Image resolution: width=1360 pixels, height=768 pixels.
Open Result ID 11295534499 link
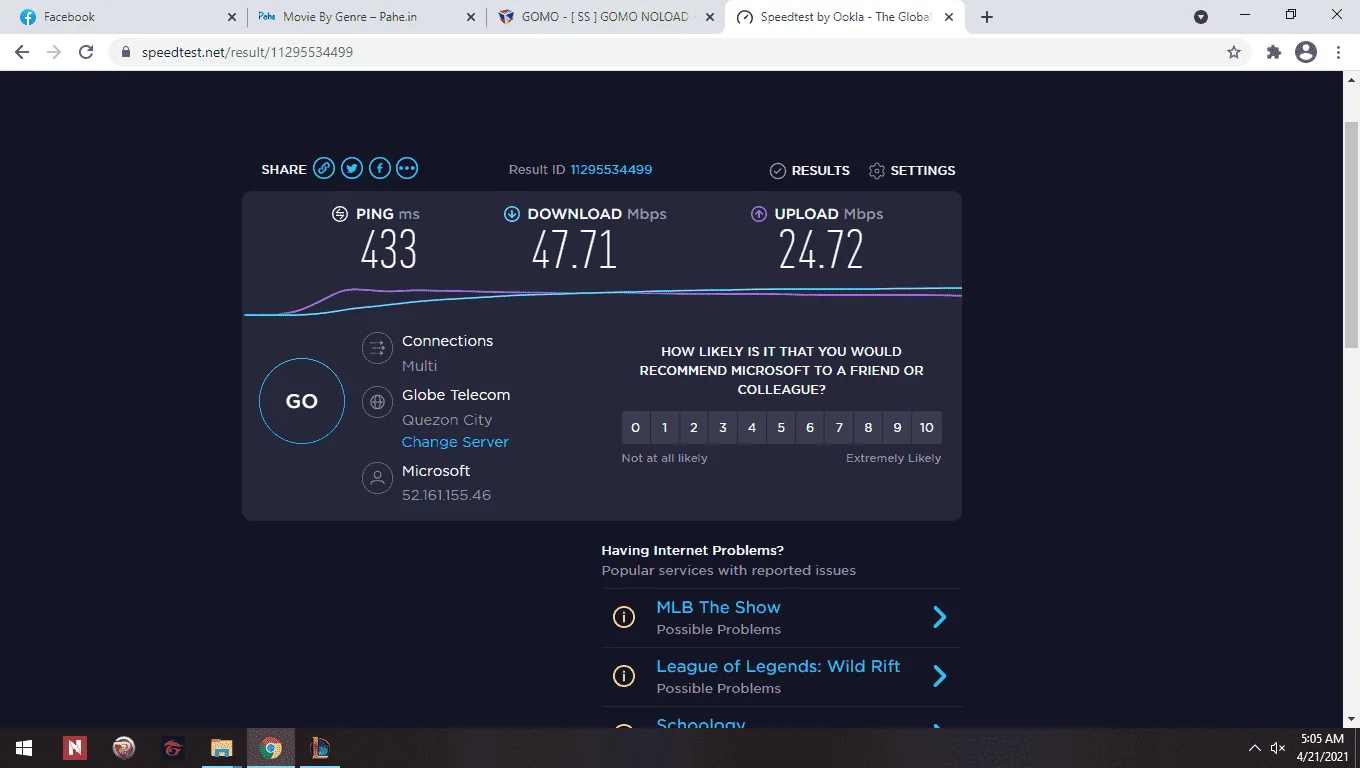click(611, 170)
